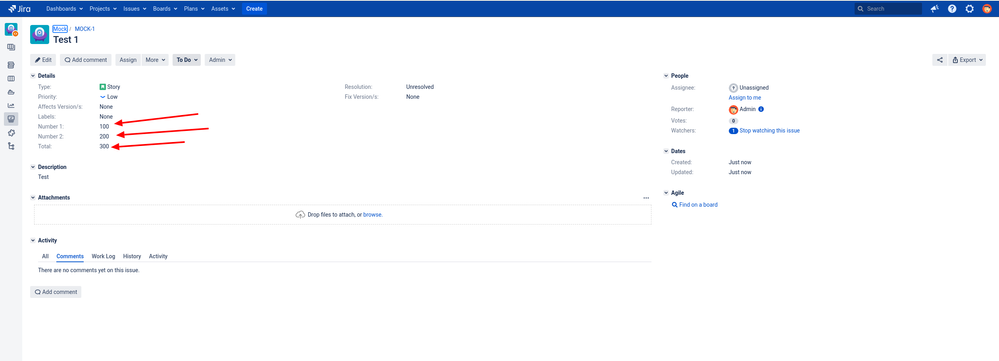Open the Projects menu
Screen dimensions: 999x361
point(103,9)
